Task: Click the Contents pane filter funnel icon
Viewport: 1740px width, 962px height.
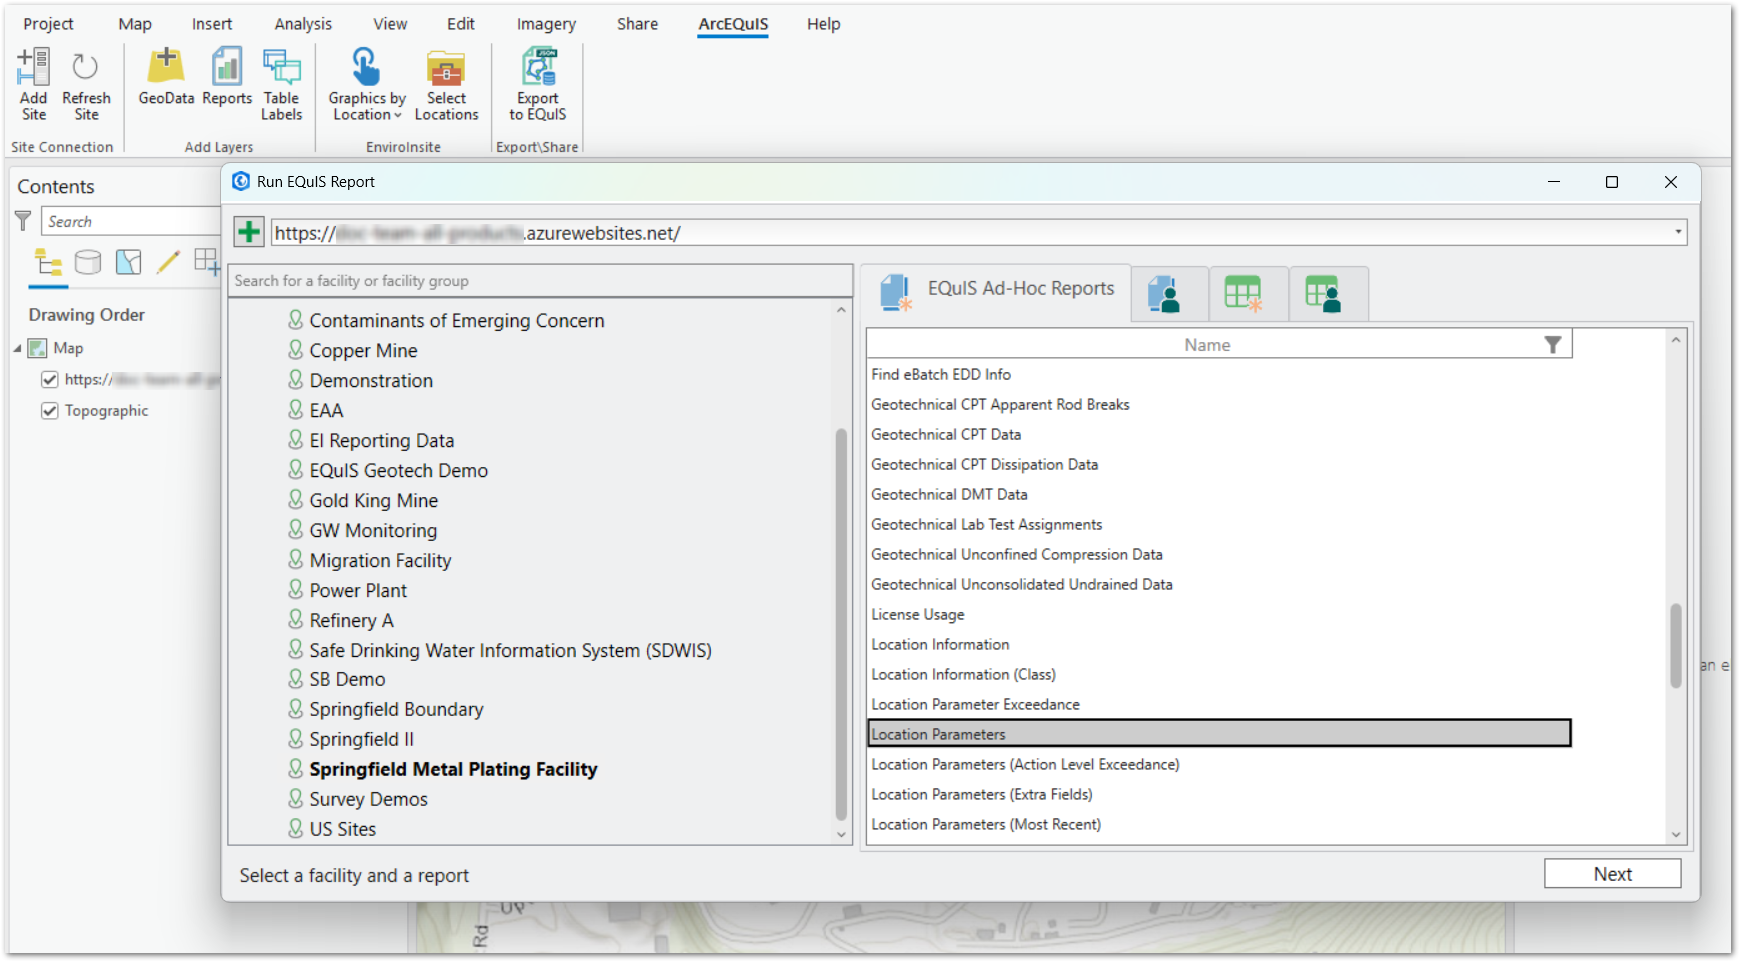Action: (x=23, y=221)
